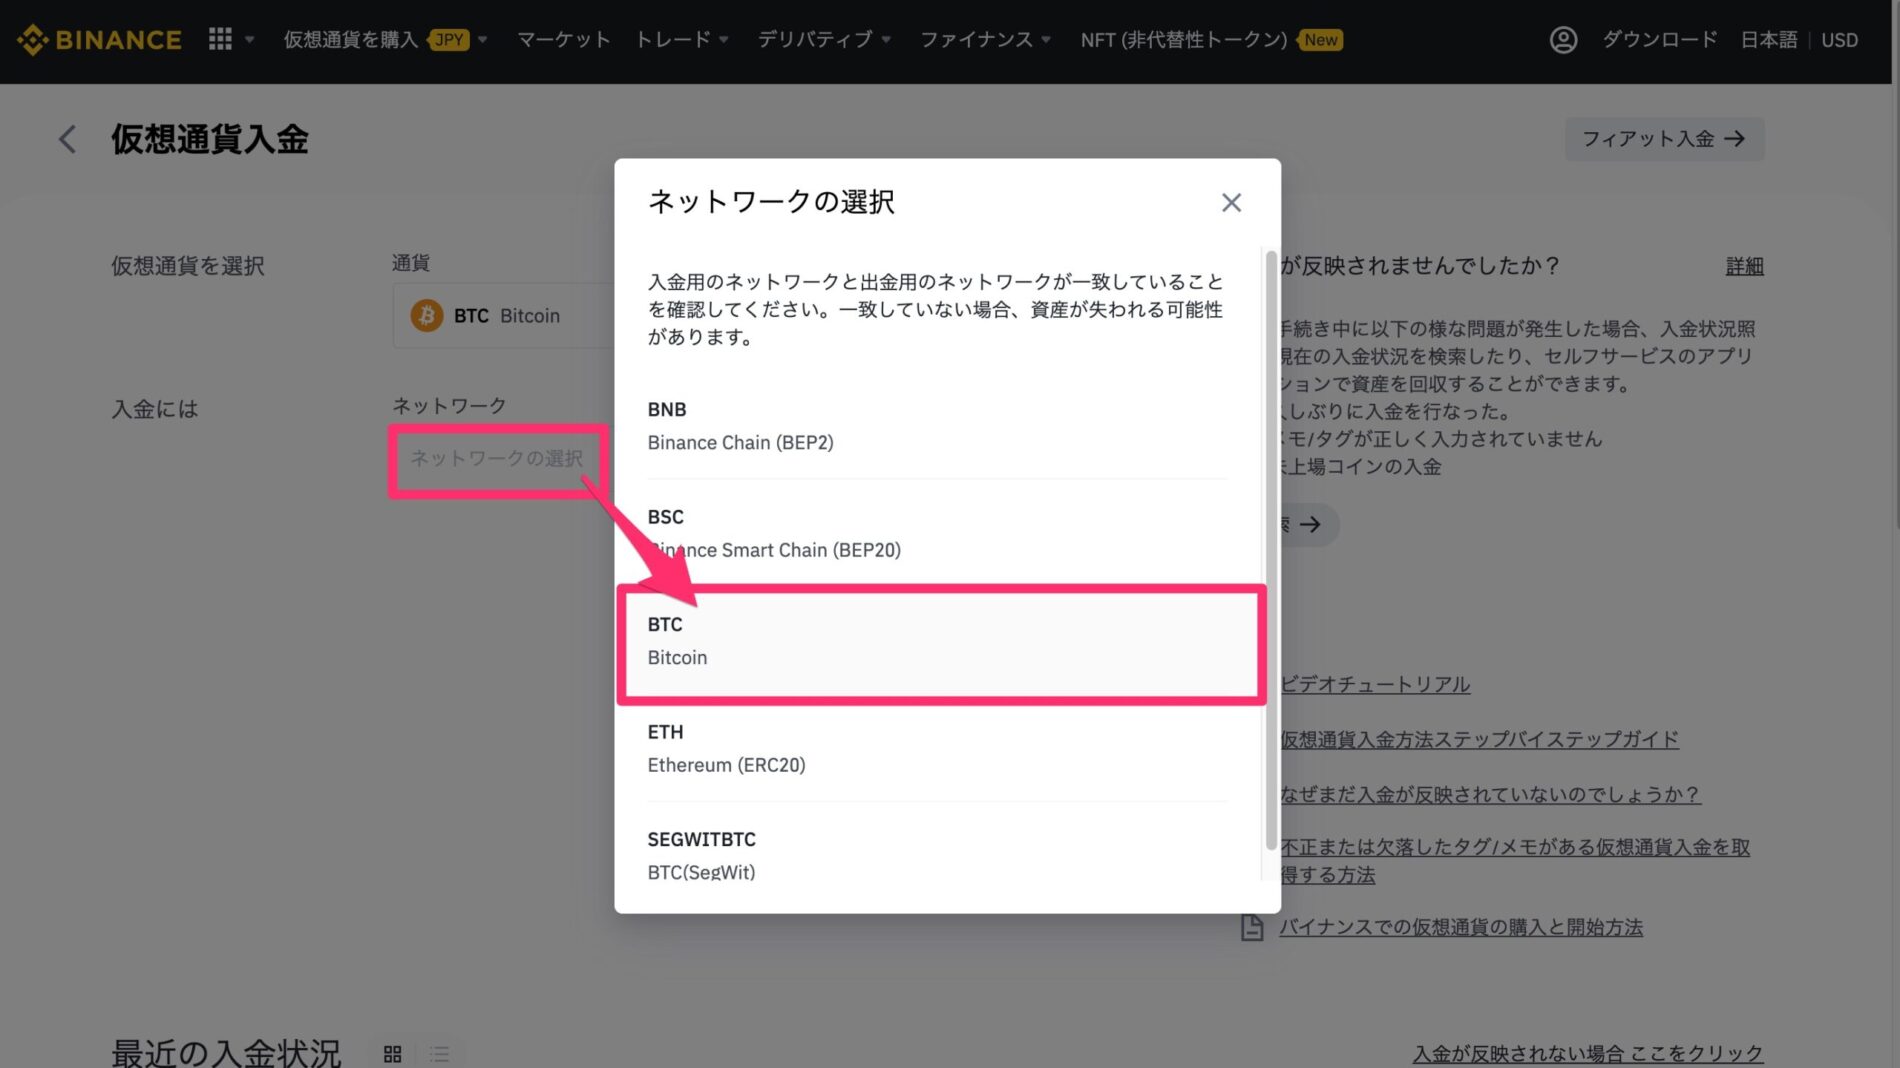Select the SEGWITBTC BTC(SegWit) network
The image size is (1900, 1068).
(x=937, y=855)
